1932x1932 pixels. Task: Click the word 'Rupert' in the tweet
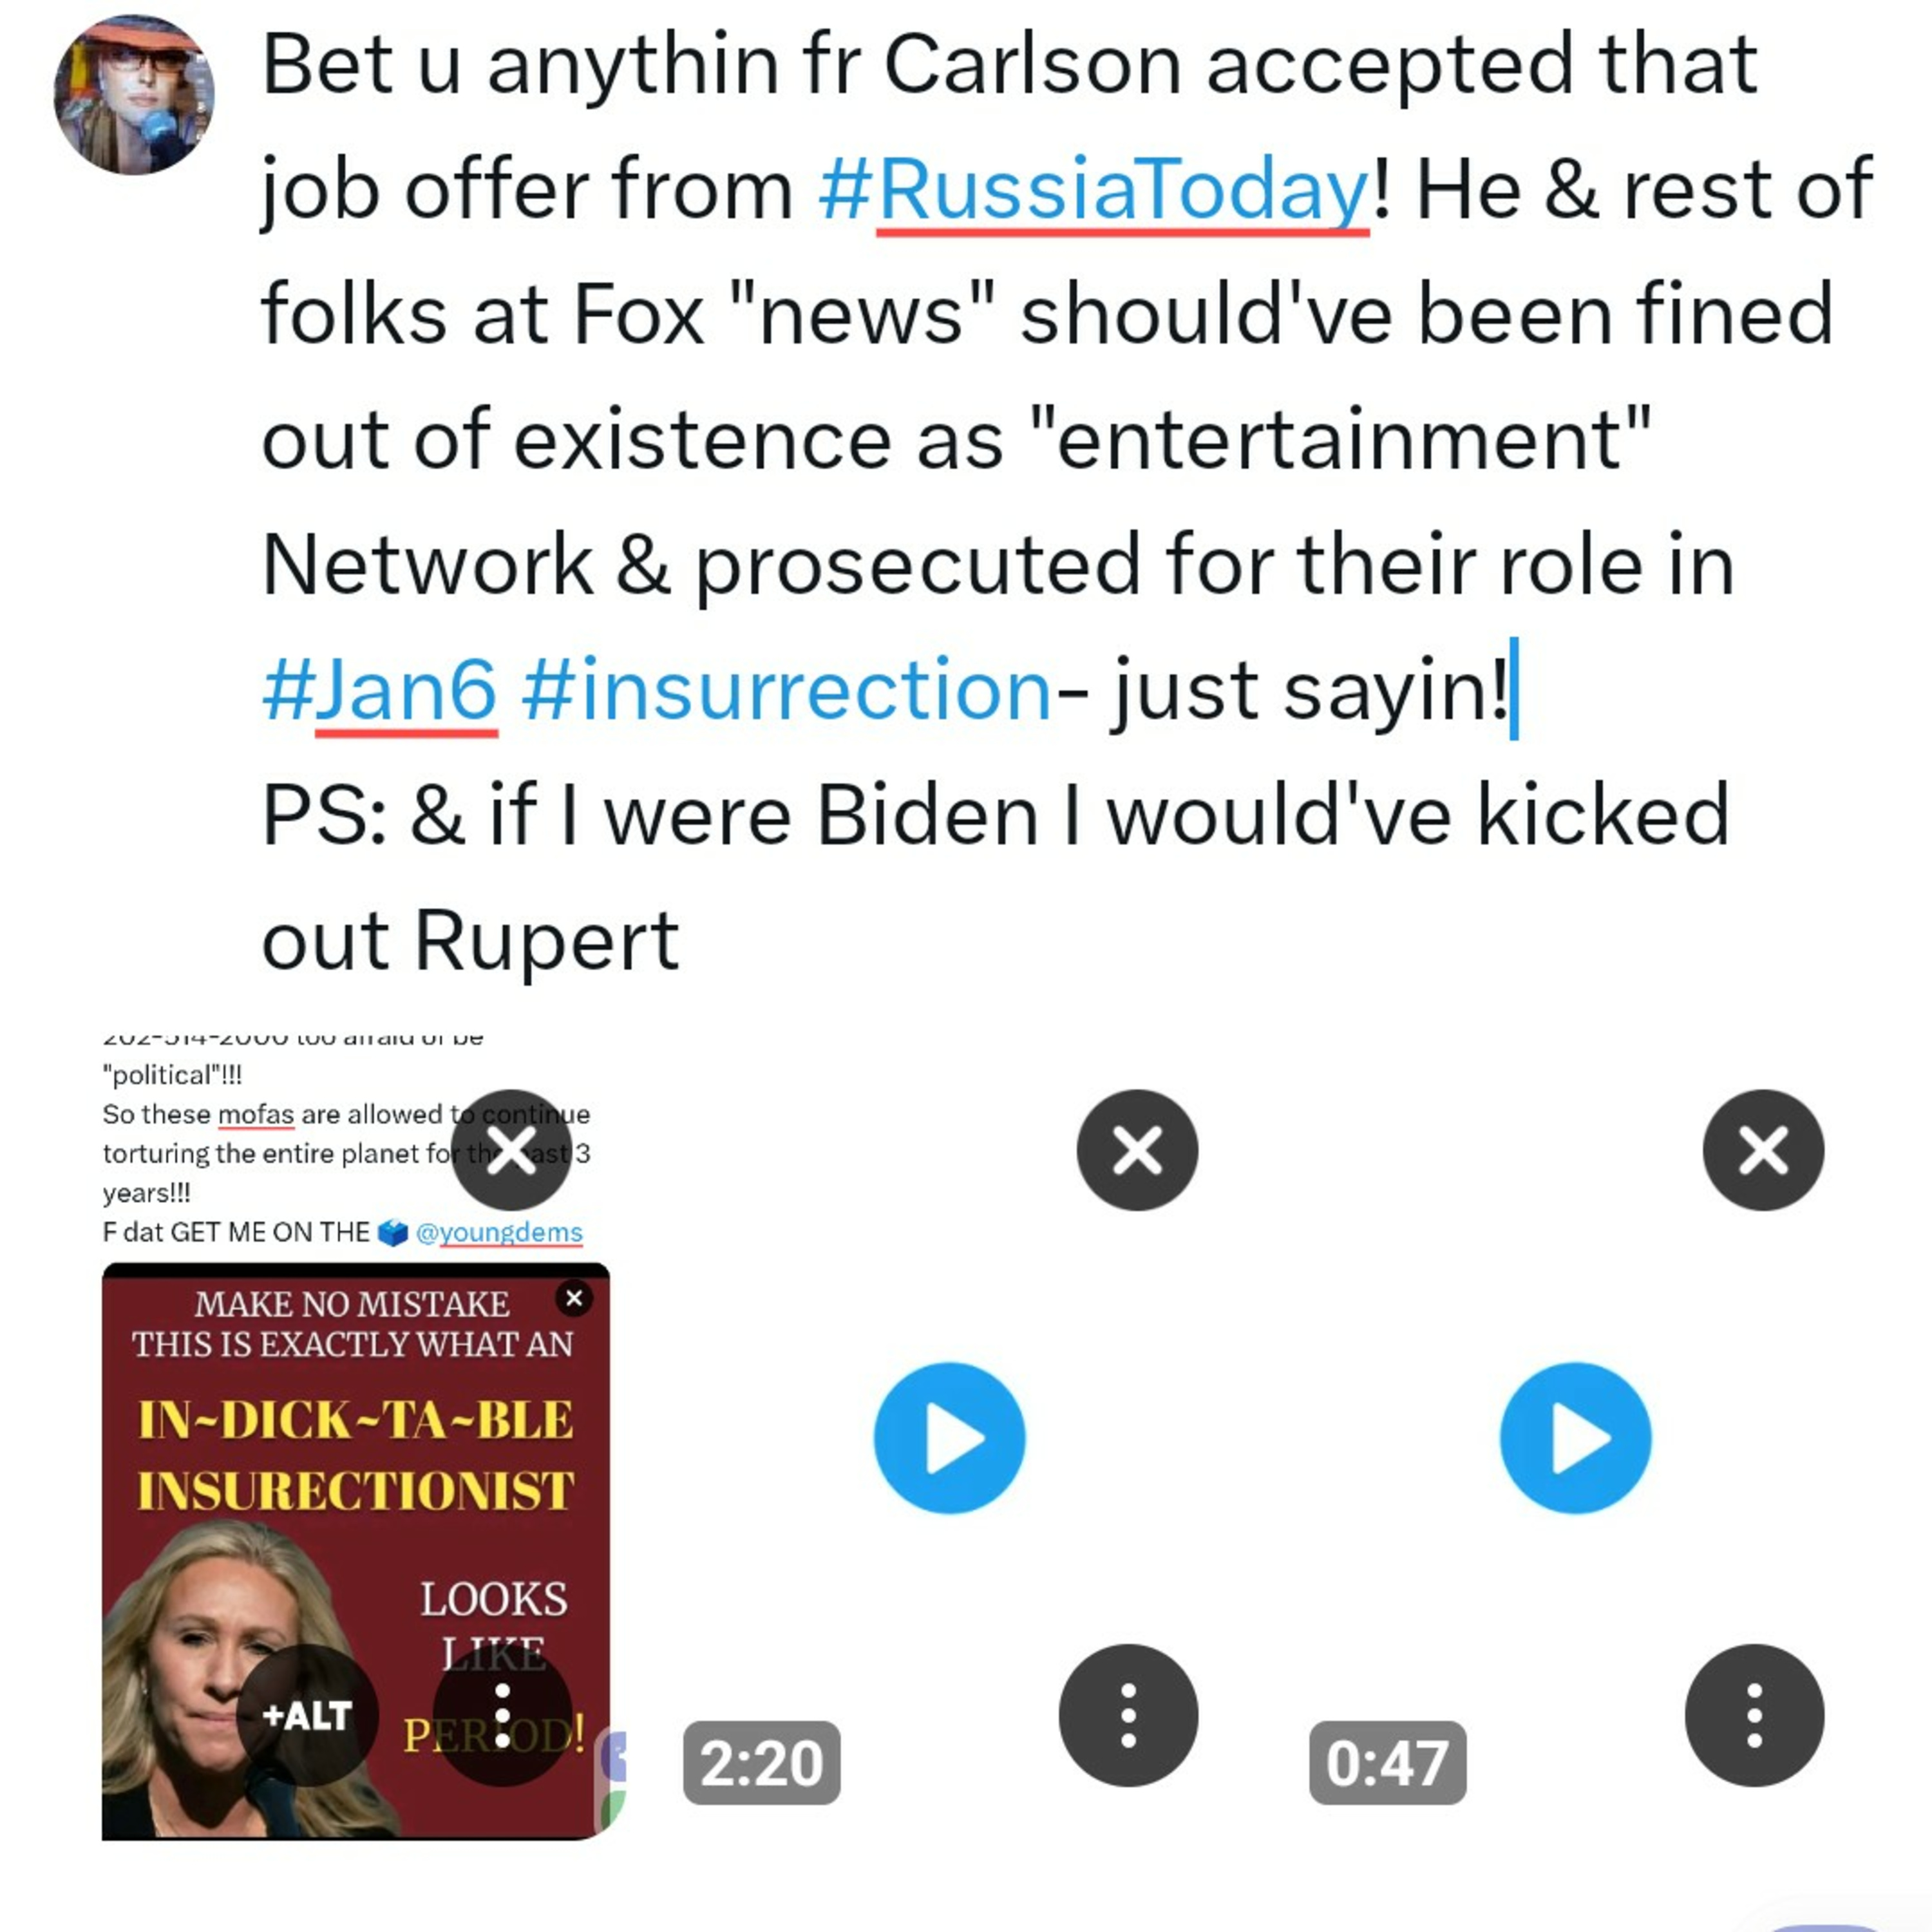click(547, 941)
